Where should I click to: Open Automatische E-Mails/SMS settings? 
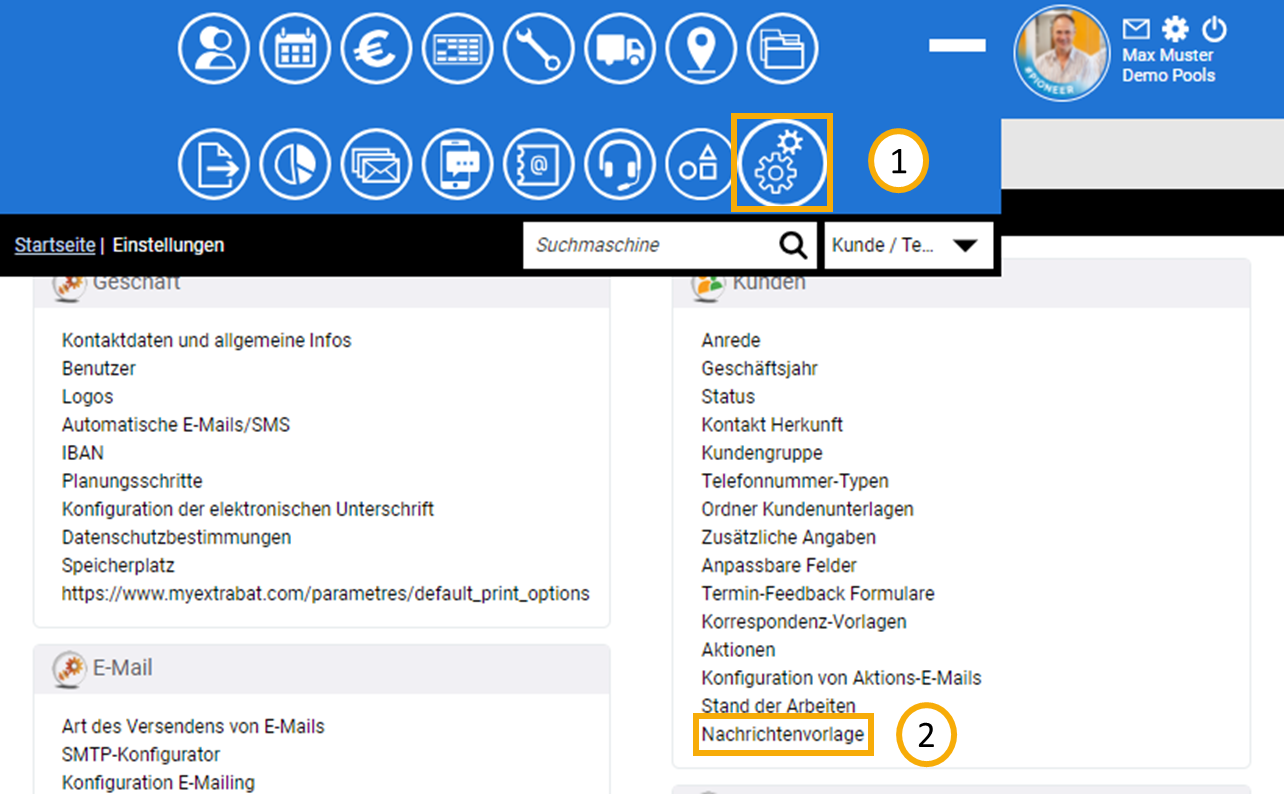(176, 425)
